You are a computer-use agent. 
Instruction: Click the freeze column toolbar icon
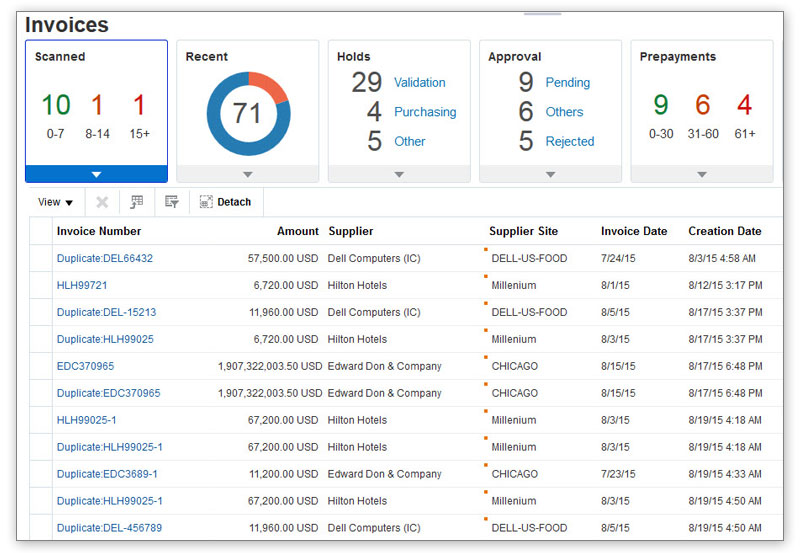pos(137,202)
